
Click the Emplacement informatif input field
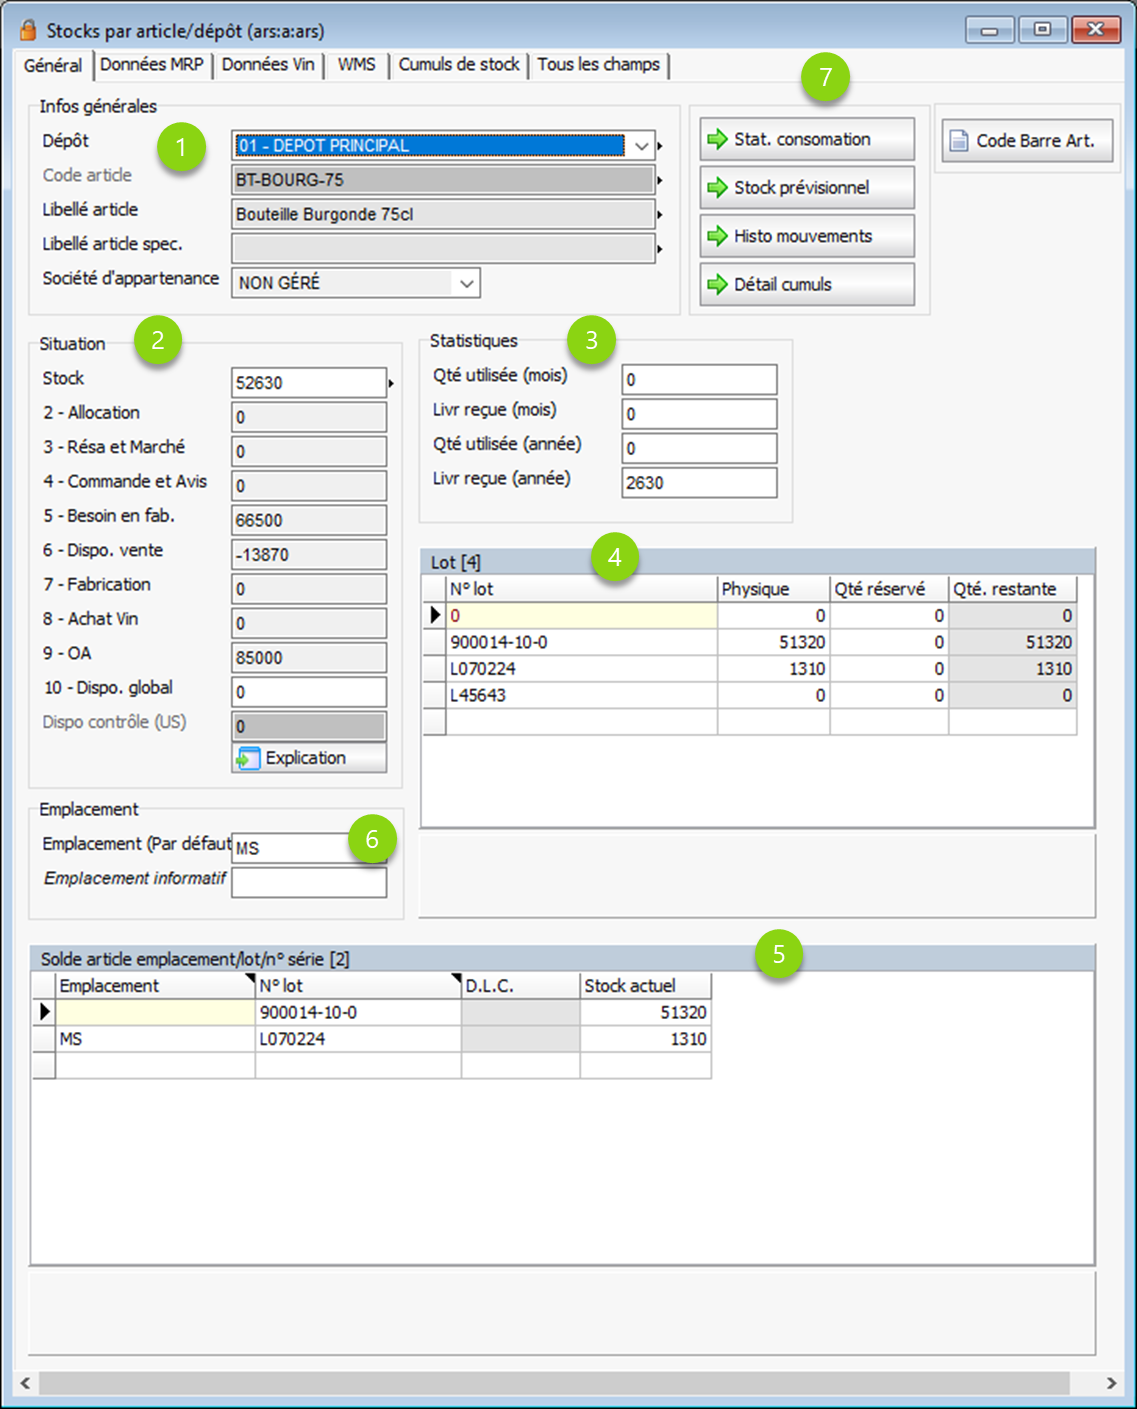(309, 882)
